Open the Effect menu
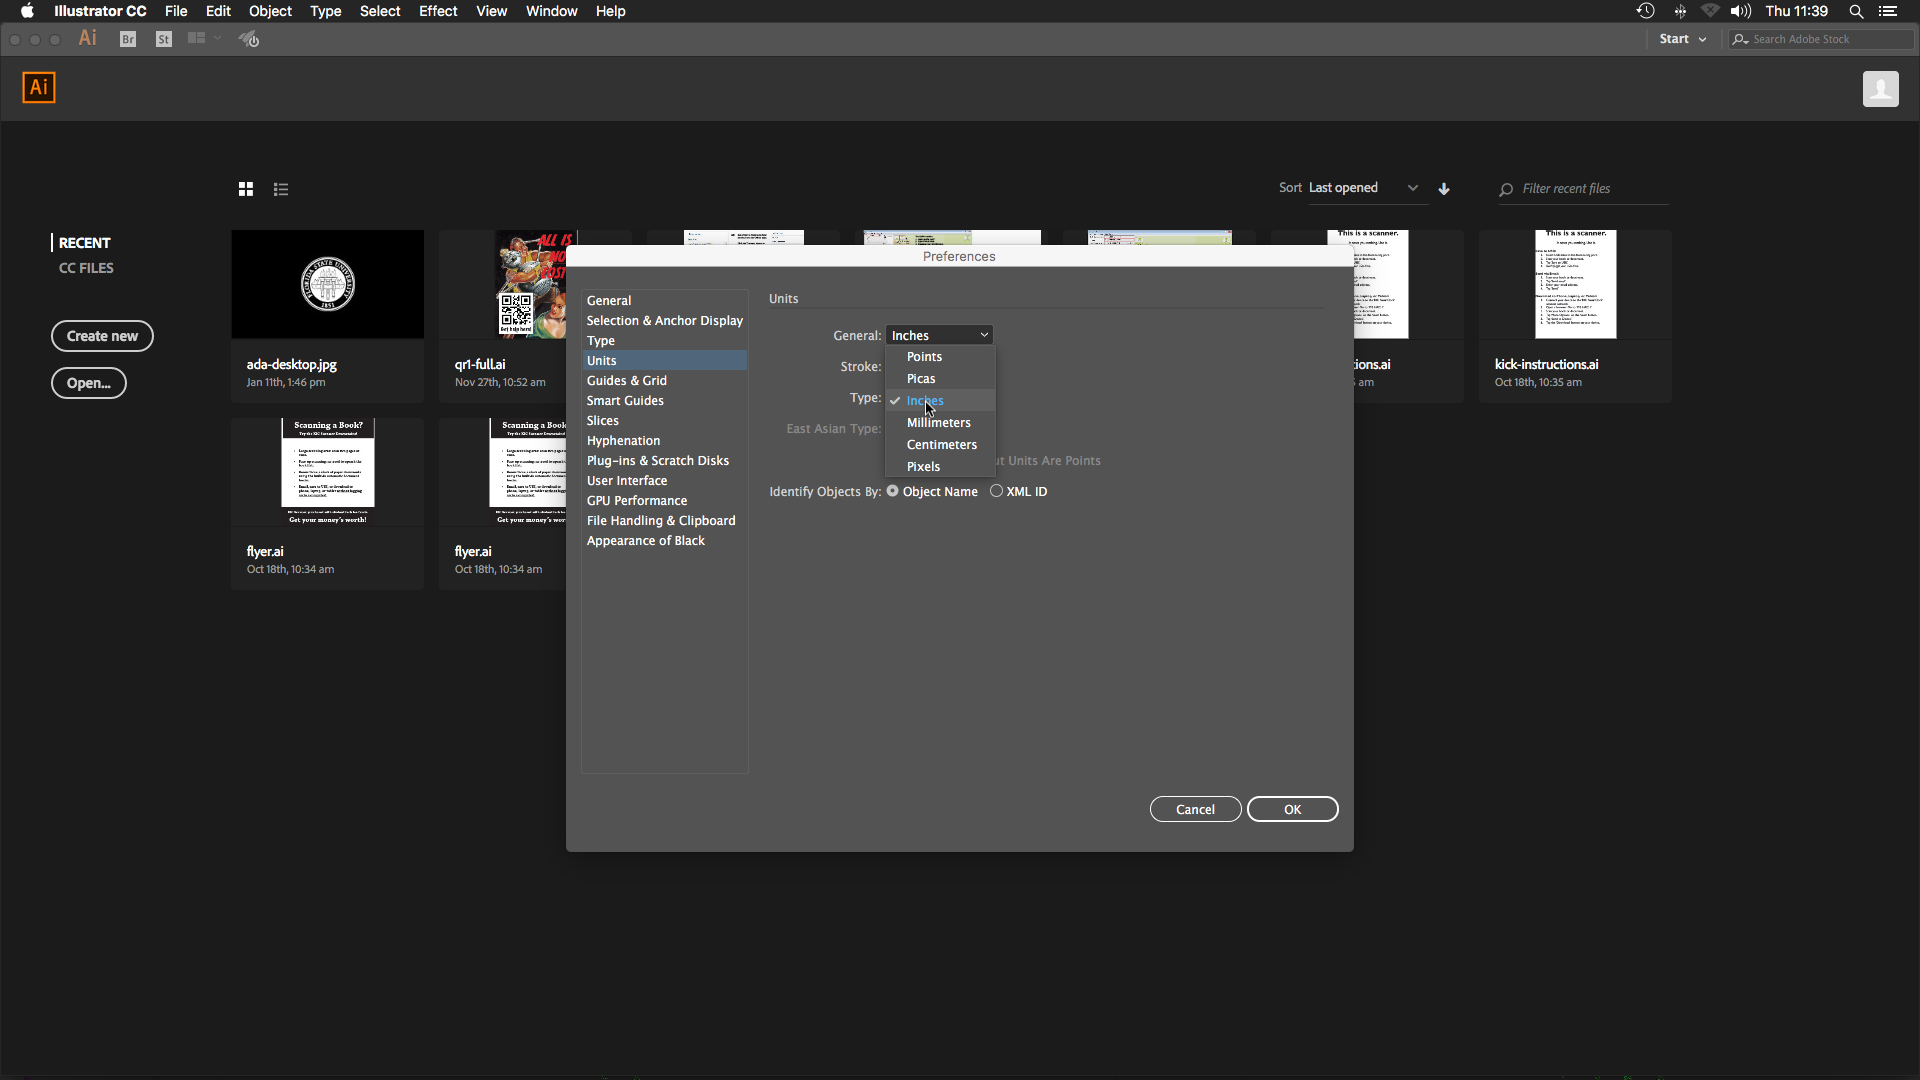The width and height of the screenshot is (1920, 1080). 438,11
